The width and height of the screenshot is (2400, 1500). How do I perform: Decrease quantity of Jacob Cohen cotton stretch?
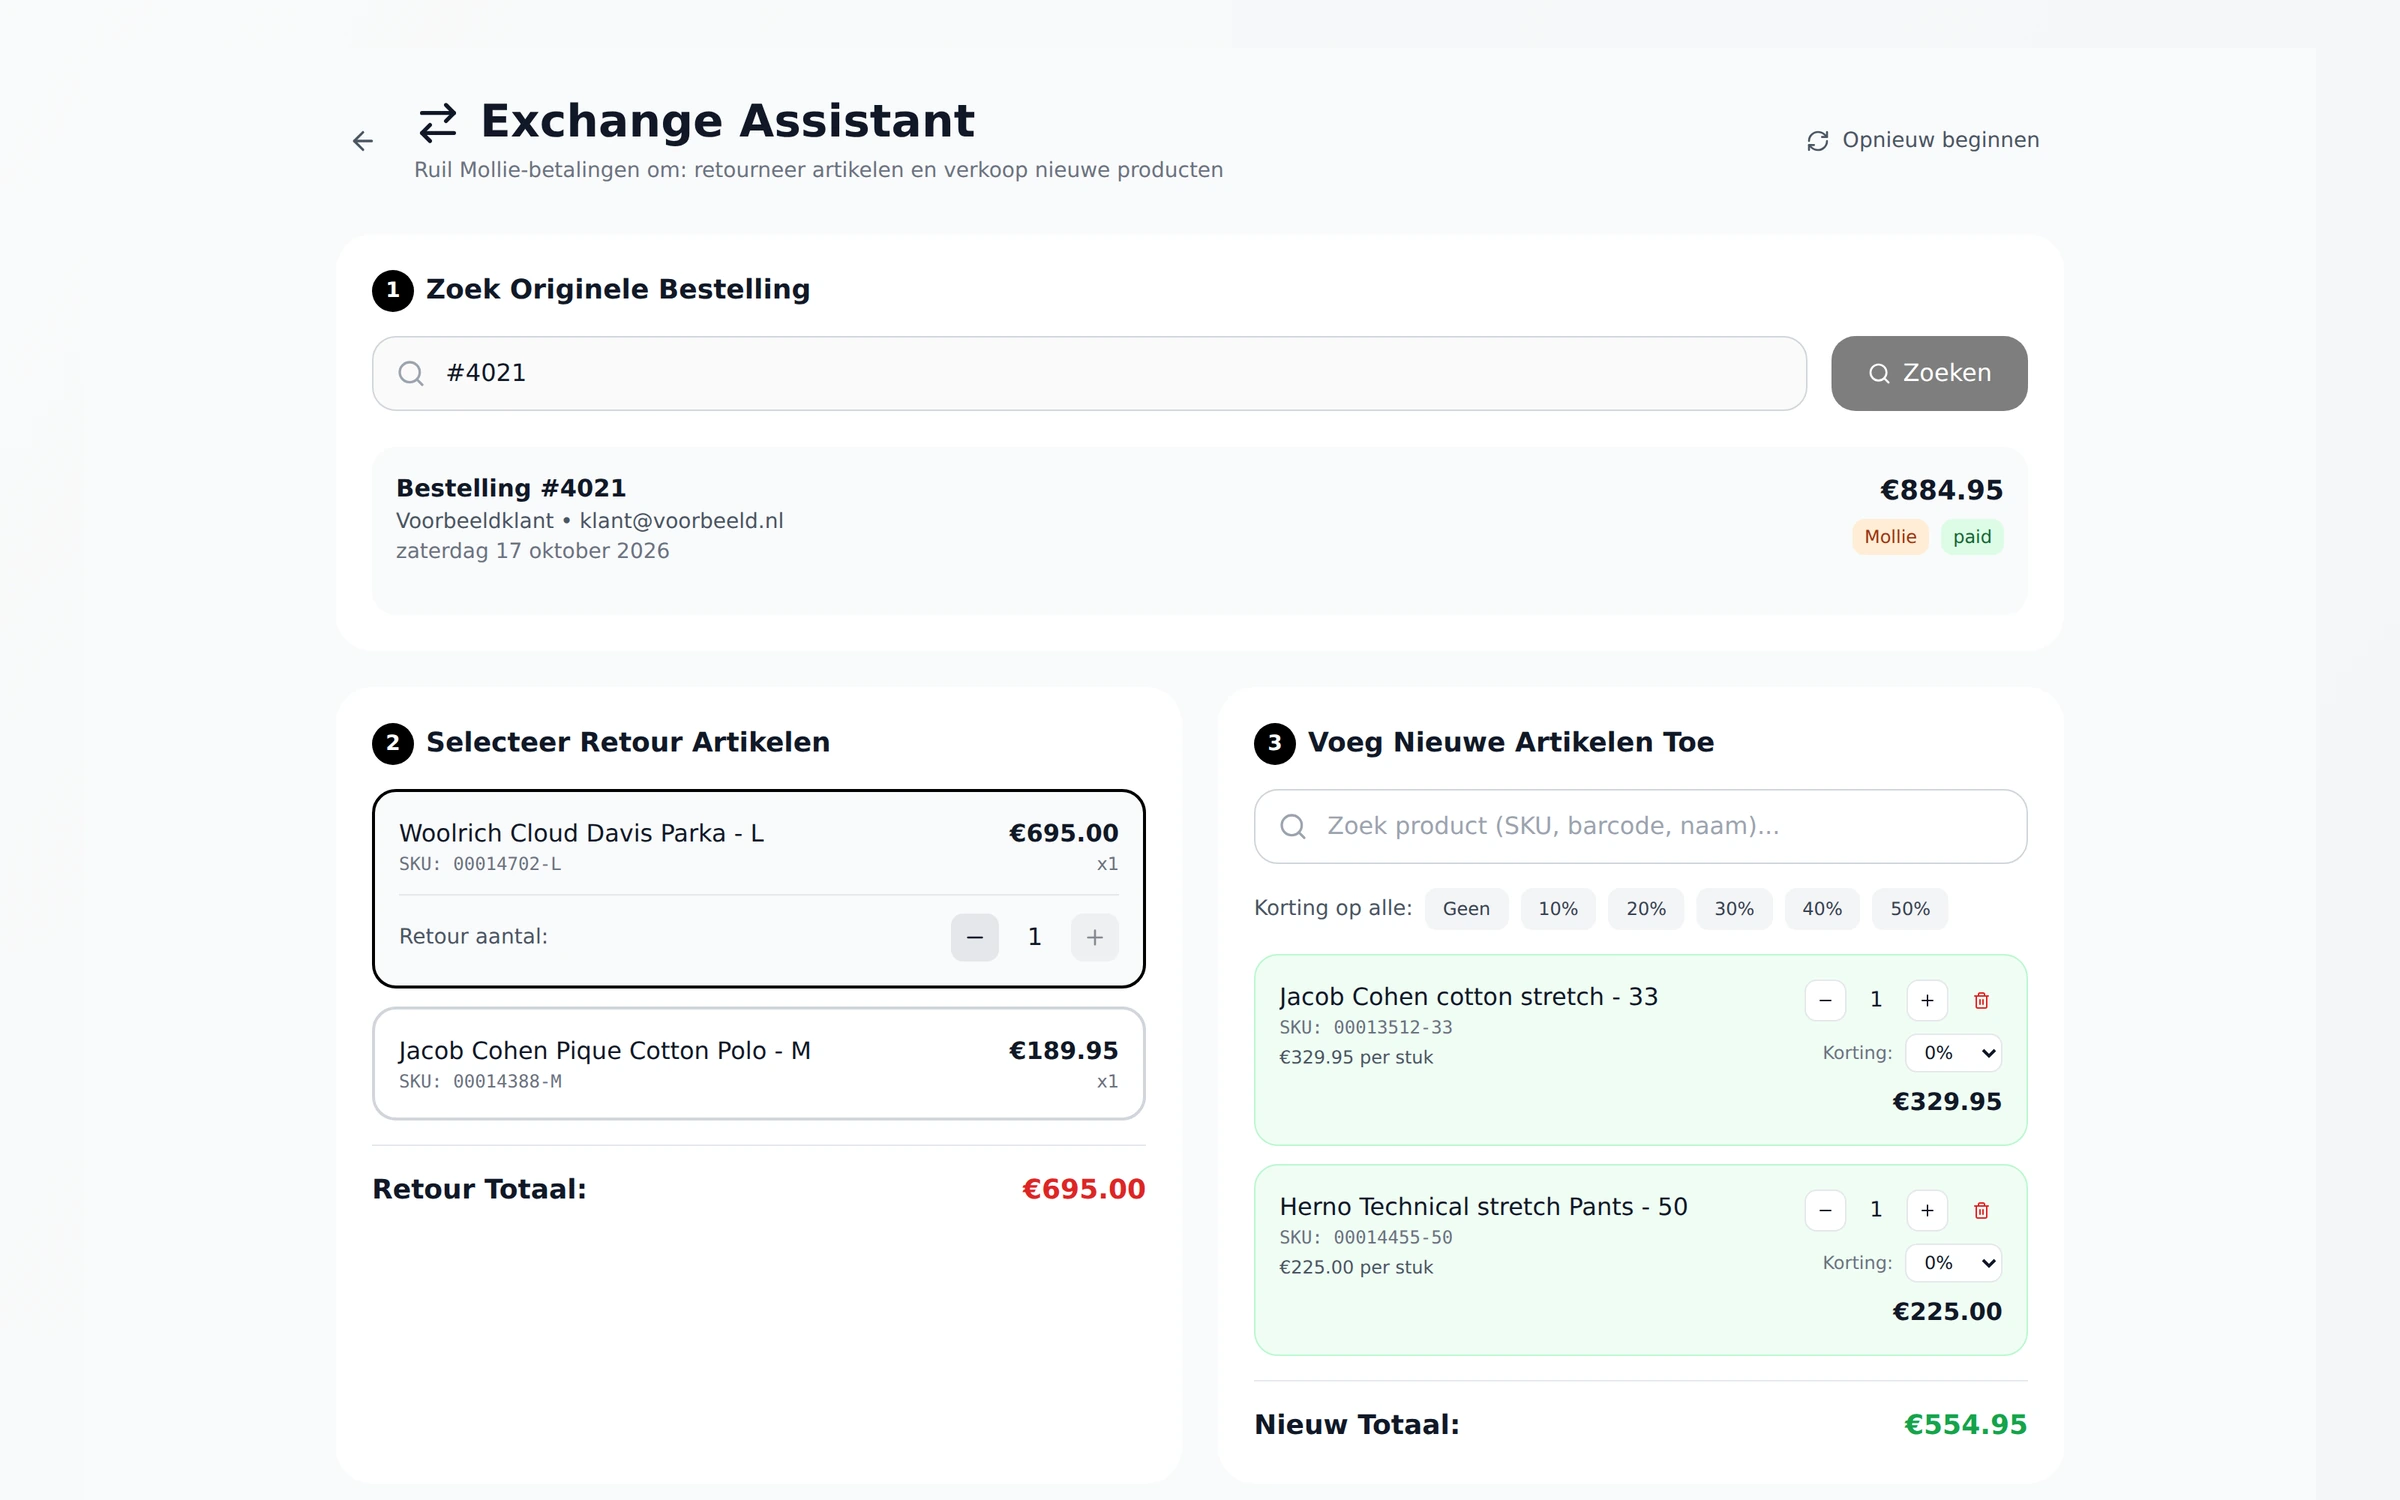(1825, 1000)
